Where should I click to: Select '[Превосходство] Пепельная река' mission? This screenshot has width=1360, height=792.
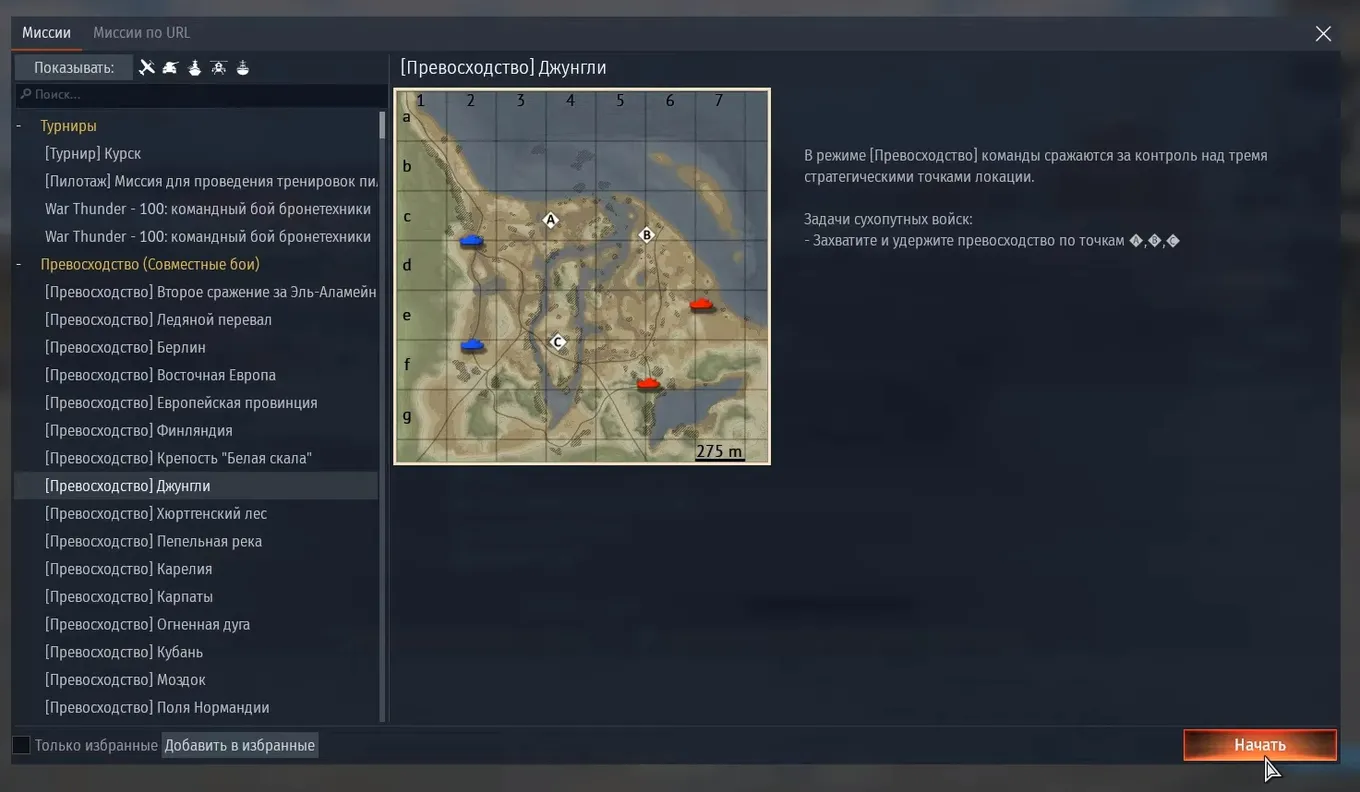(x=196, y=541)
